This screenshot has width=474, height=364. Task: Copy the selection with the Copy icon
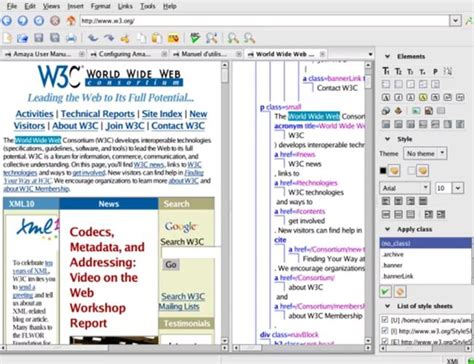(141, 38)
